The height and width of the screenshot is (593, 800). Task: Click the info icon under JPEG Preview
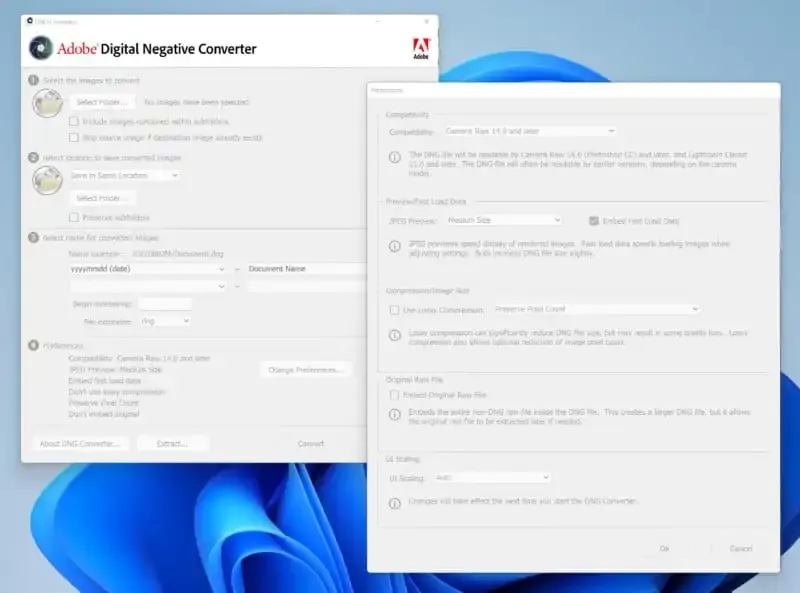[x=396, y=244]
